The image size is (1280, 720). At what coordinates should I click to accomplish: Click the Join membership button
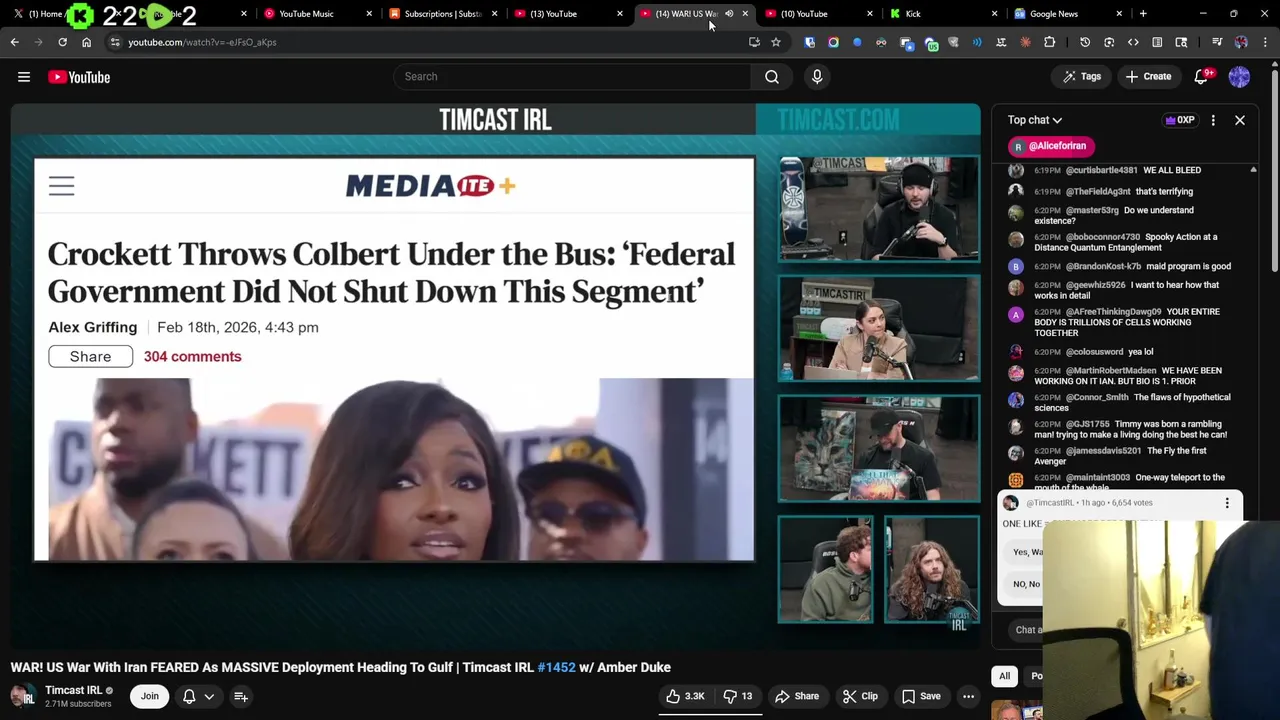click(150, 696)
